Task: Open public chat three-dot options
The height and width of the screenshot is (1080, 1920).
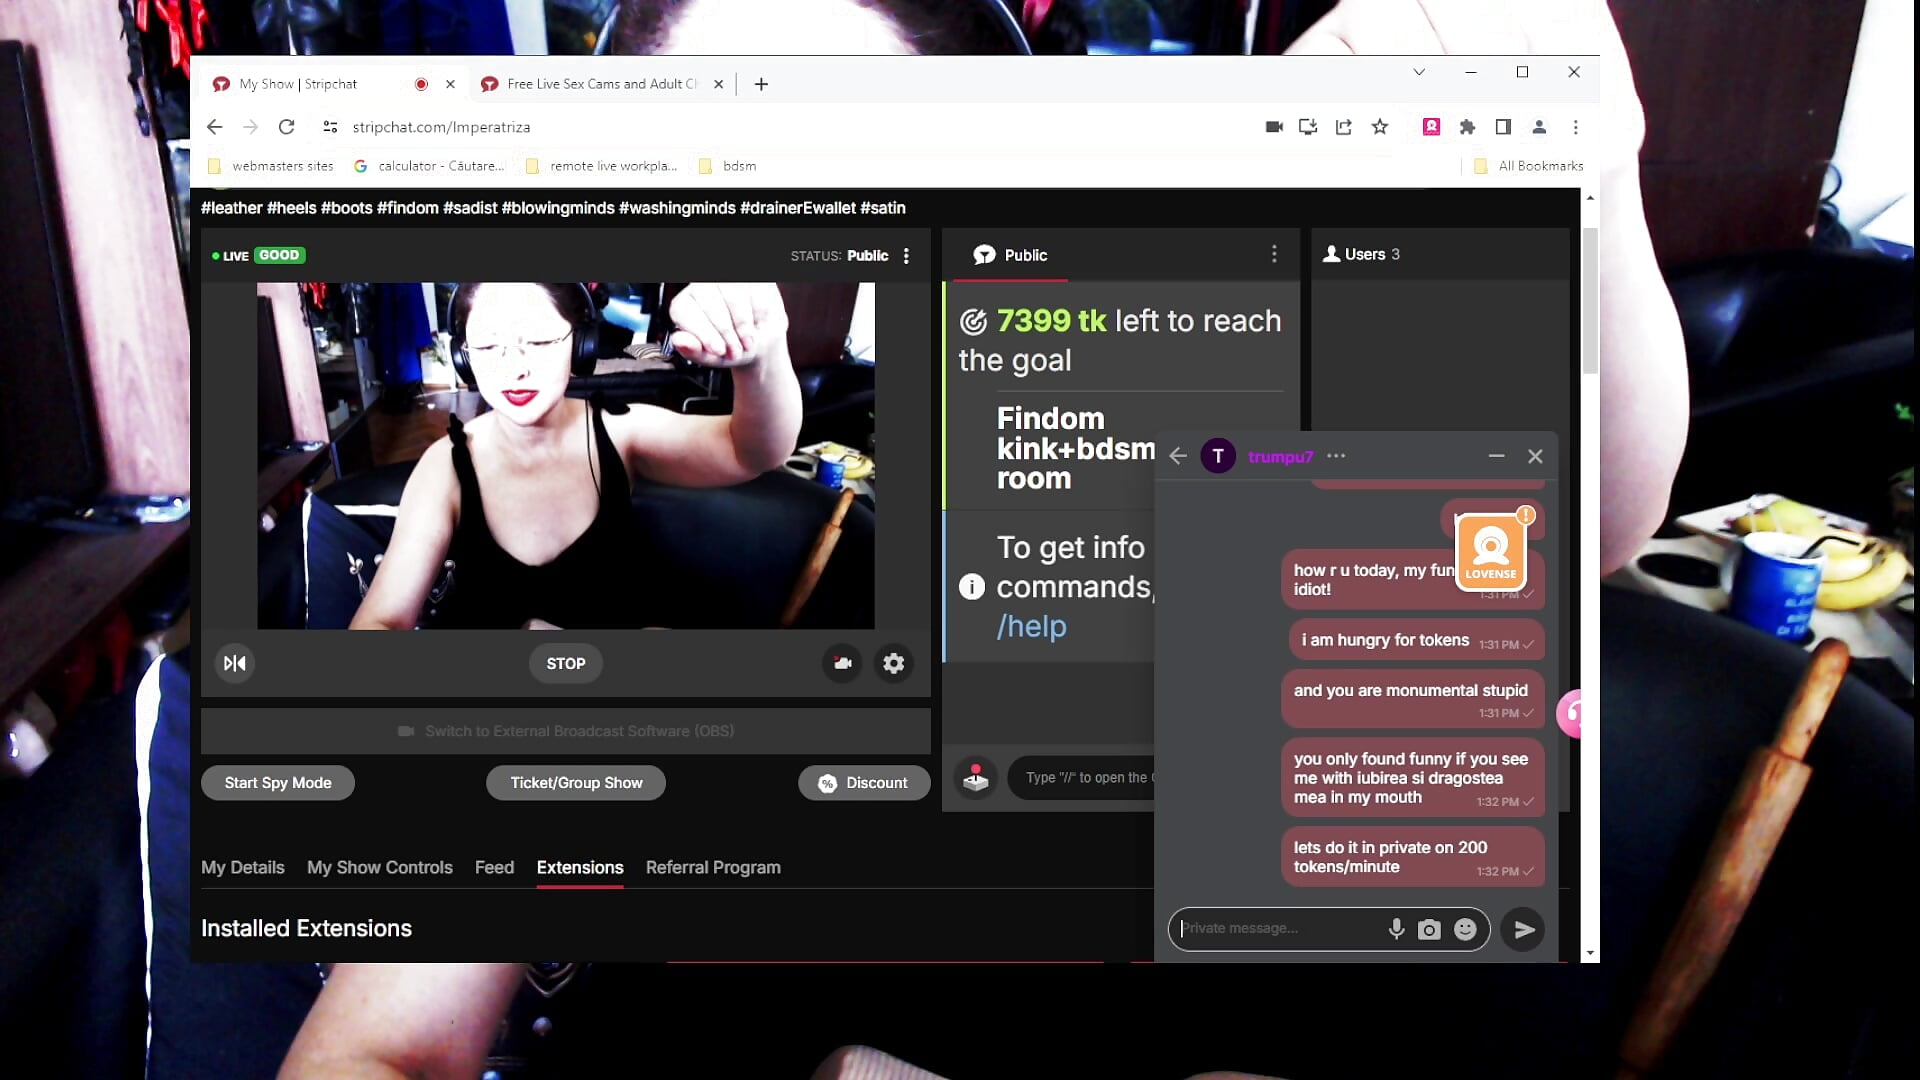Action: (x=1274, y=254)
